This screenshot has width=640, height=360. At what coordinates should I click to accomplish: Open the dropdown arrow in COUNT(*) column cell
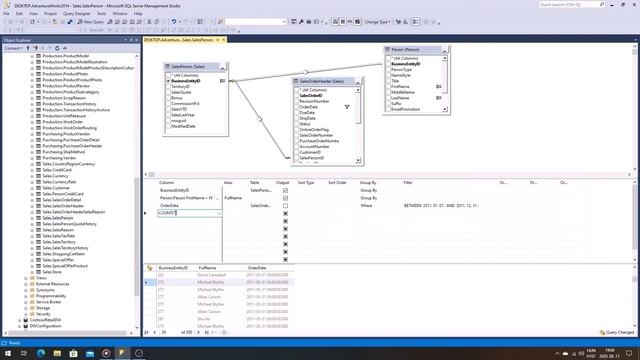[219, 213]
